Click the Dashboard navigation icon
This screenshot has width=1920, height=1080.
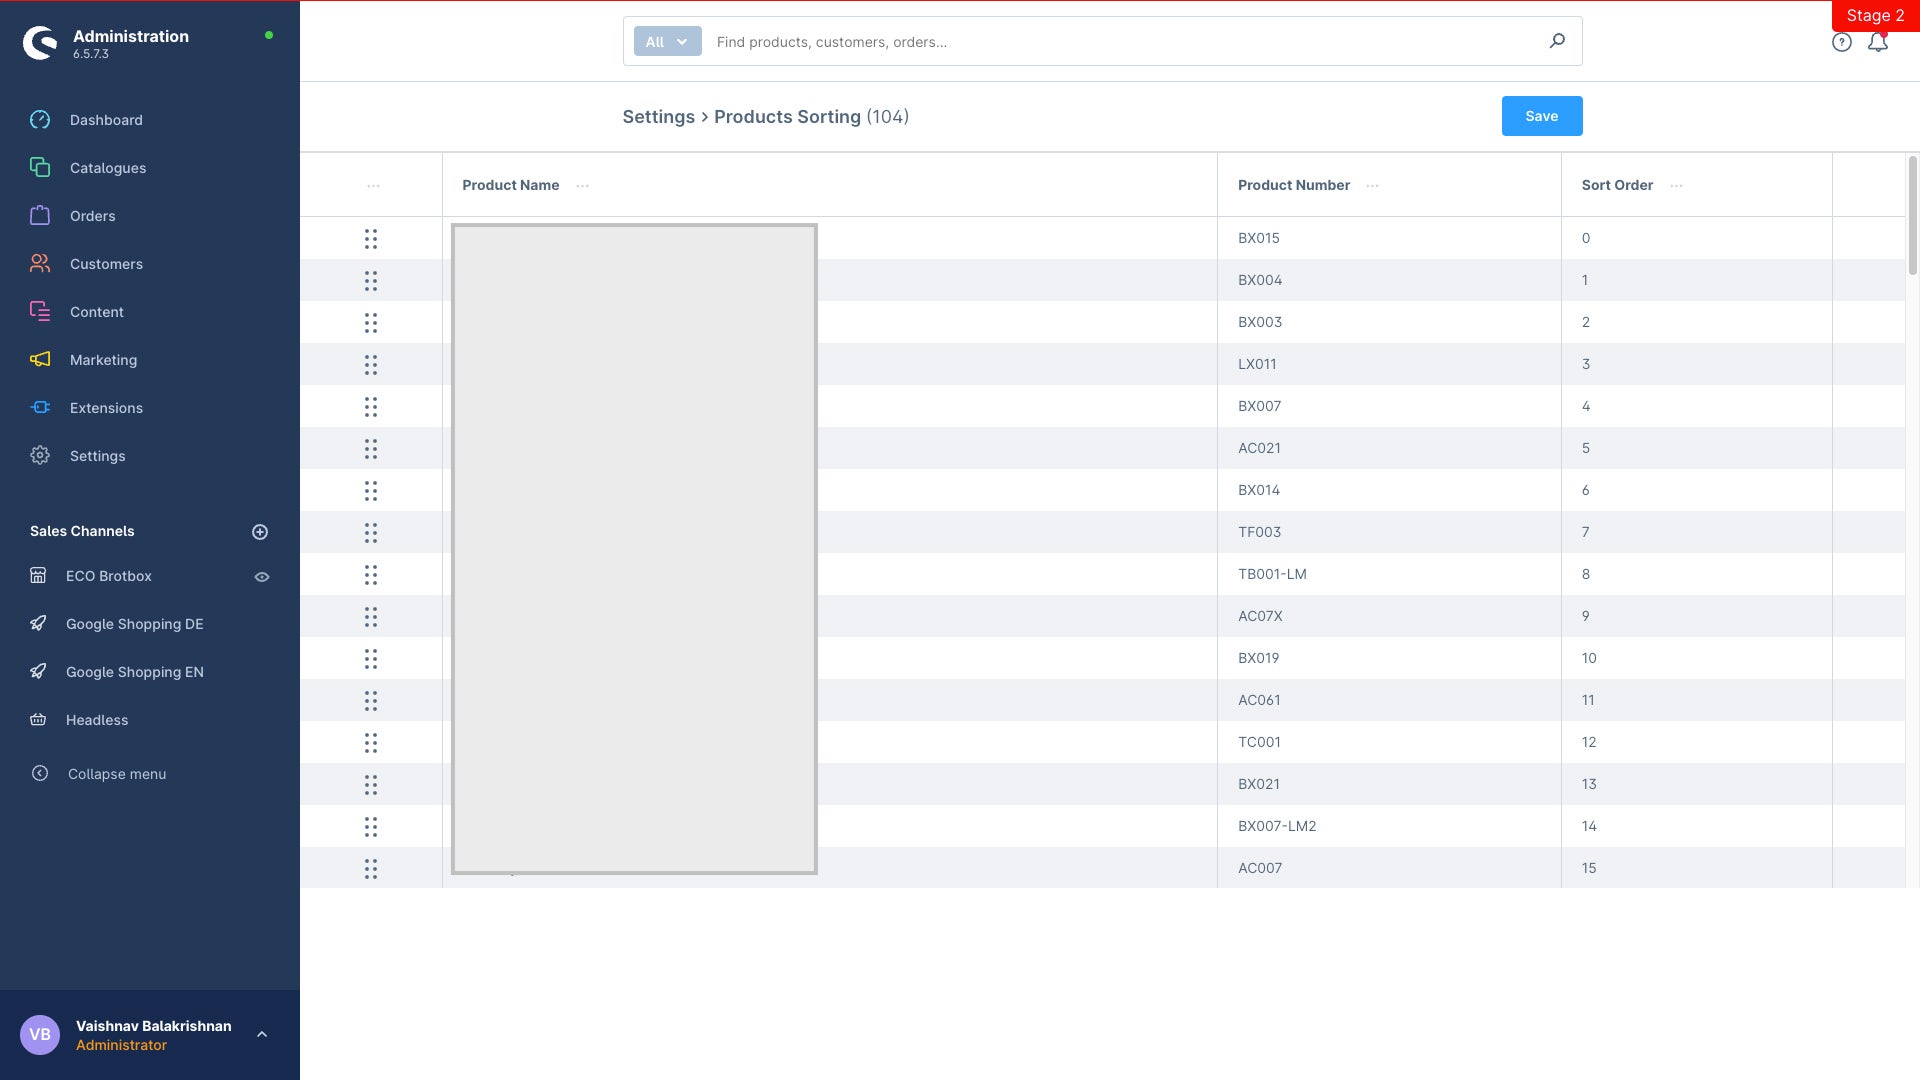point(40,120)
